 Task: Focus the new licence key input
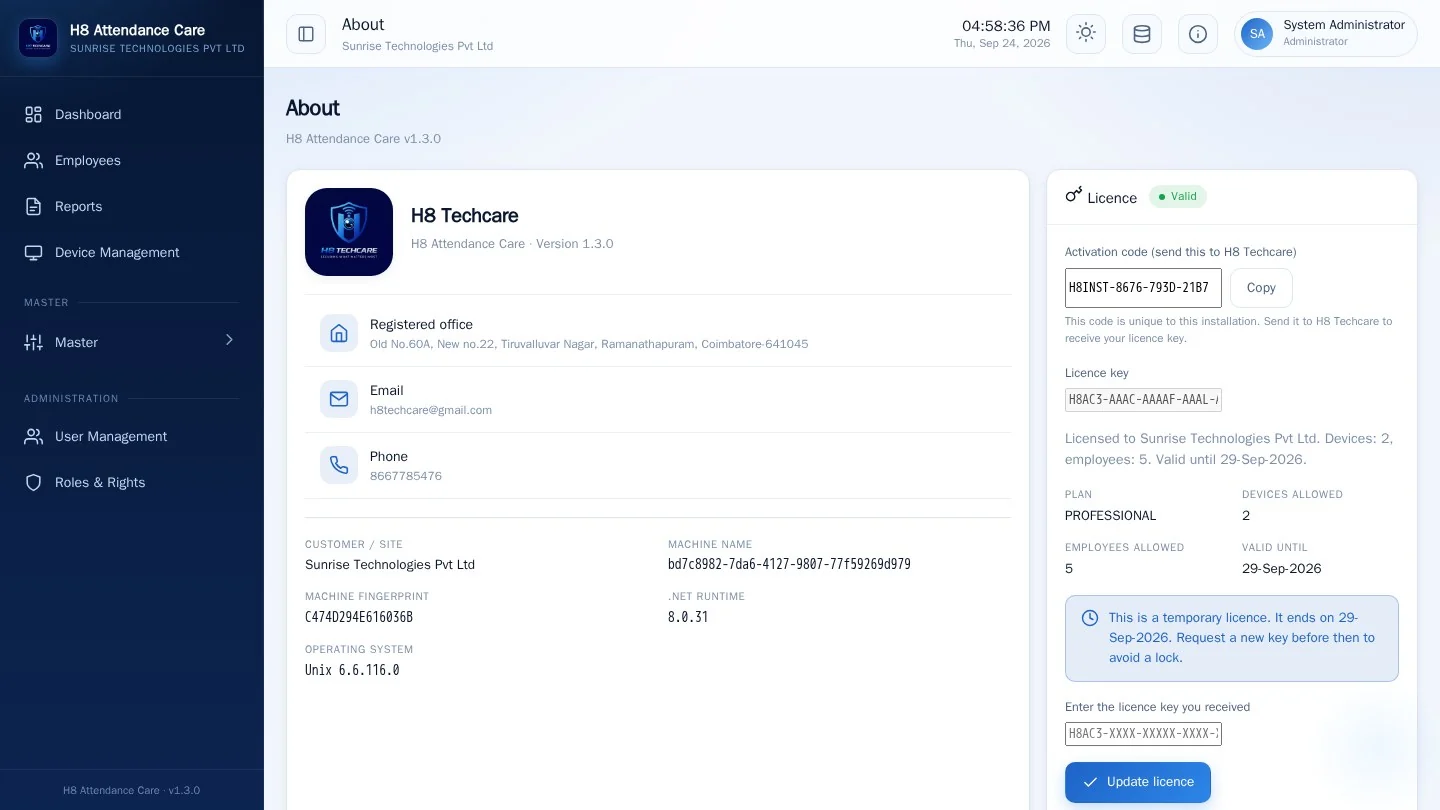click(1143, 734)
